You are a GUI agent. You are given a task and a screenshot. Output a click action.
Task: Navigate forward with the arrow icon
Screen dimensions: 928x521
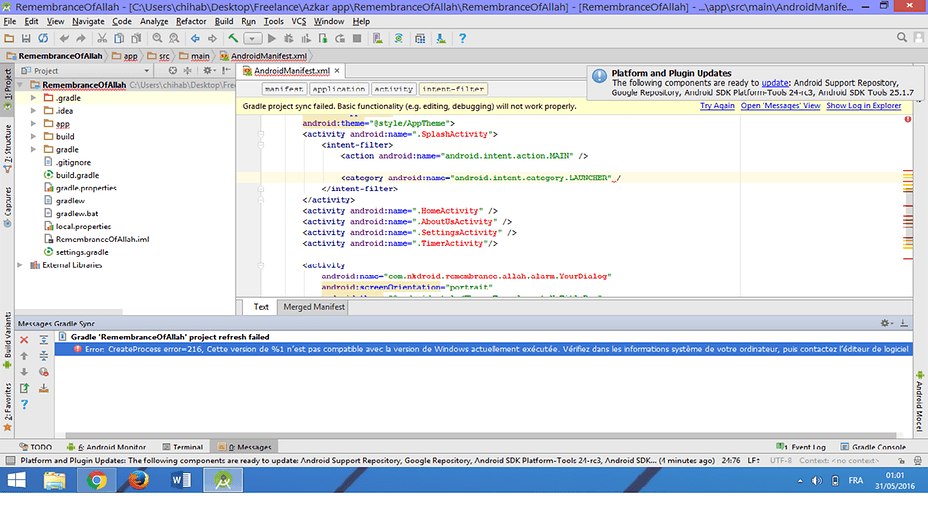(212, 38)
